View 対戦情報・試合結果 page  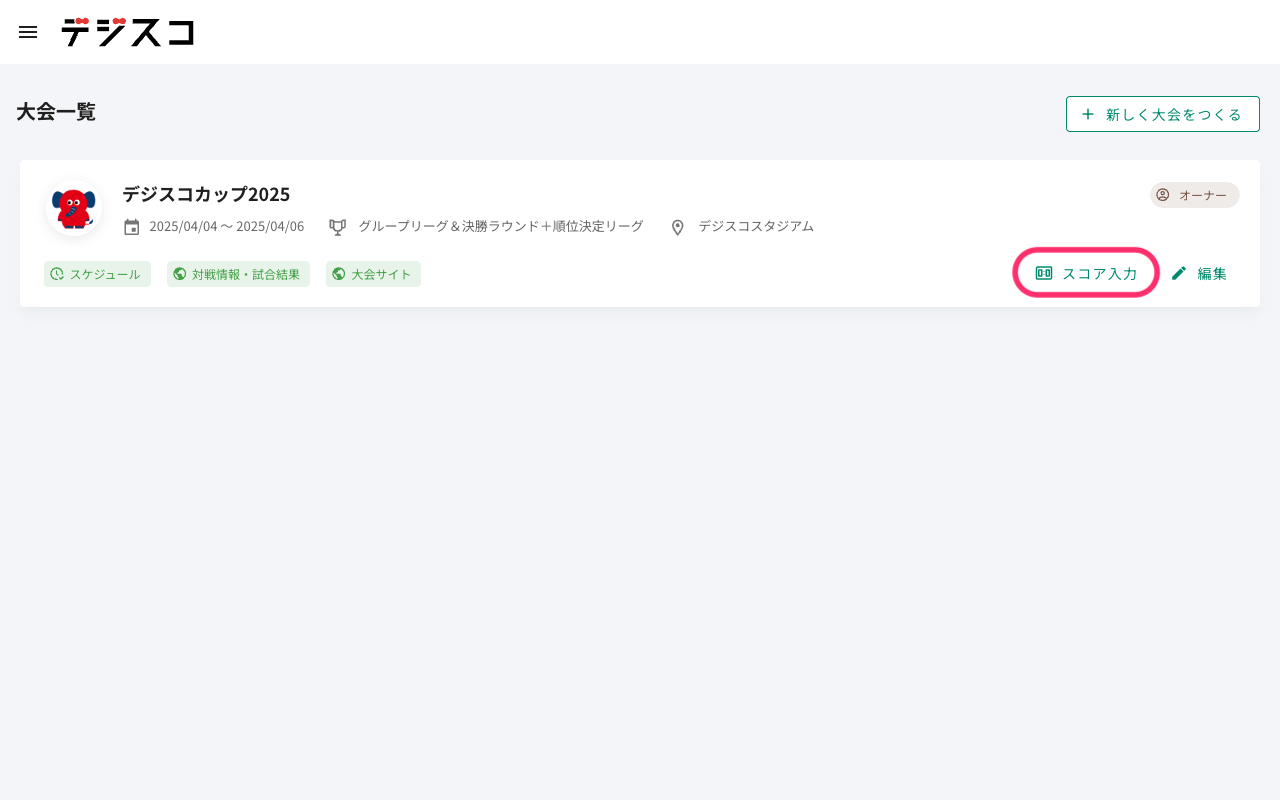(246, 274)
